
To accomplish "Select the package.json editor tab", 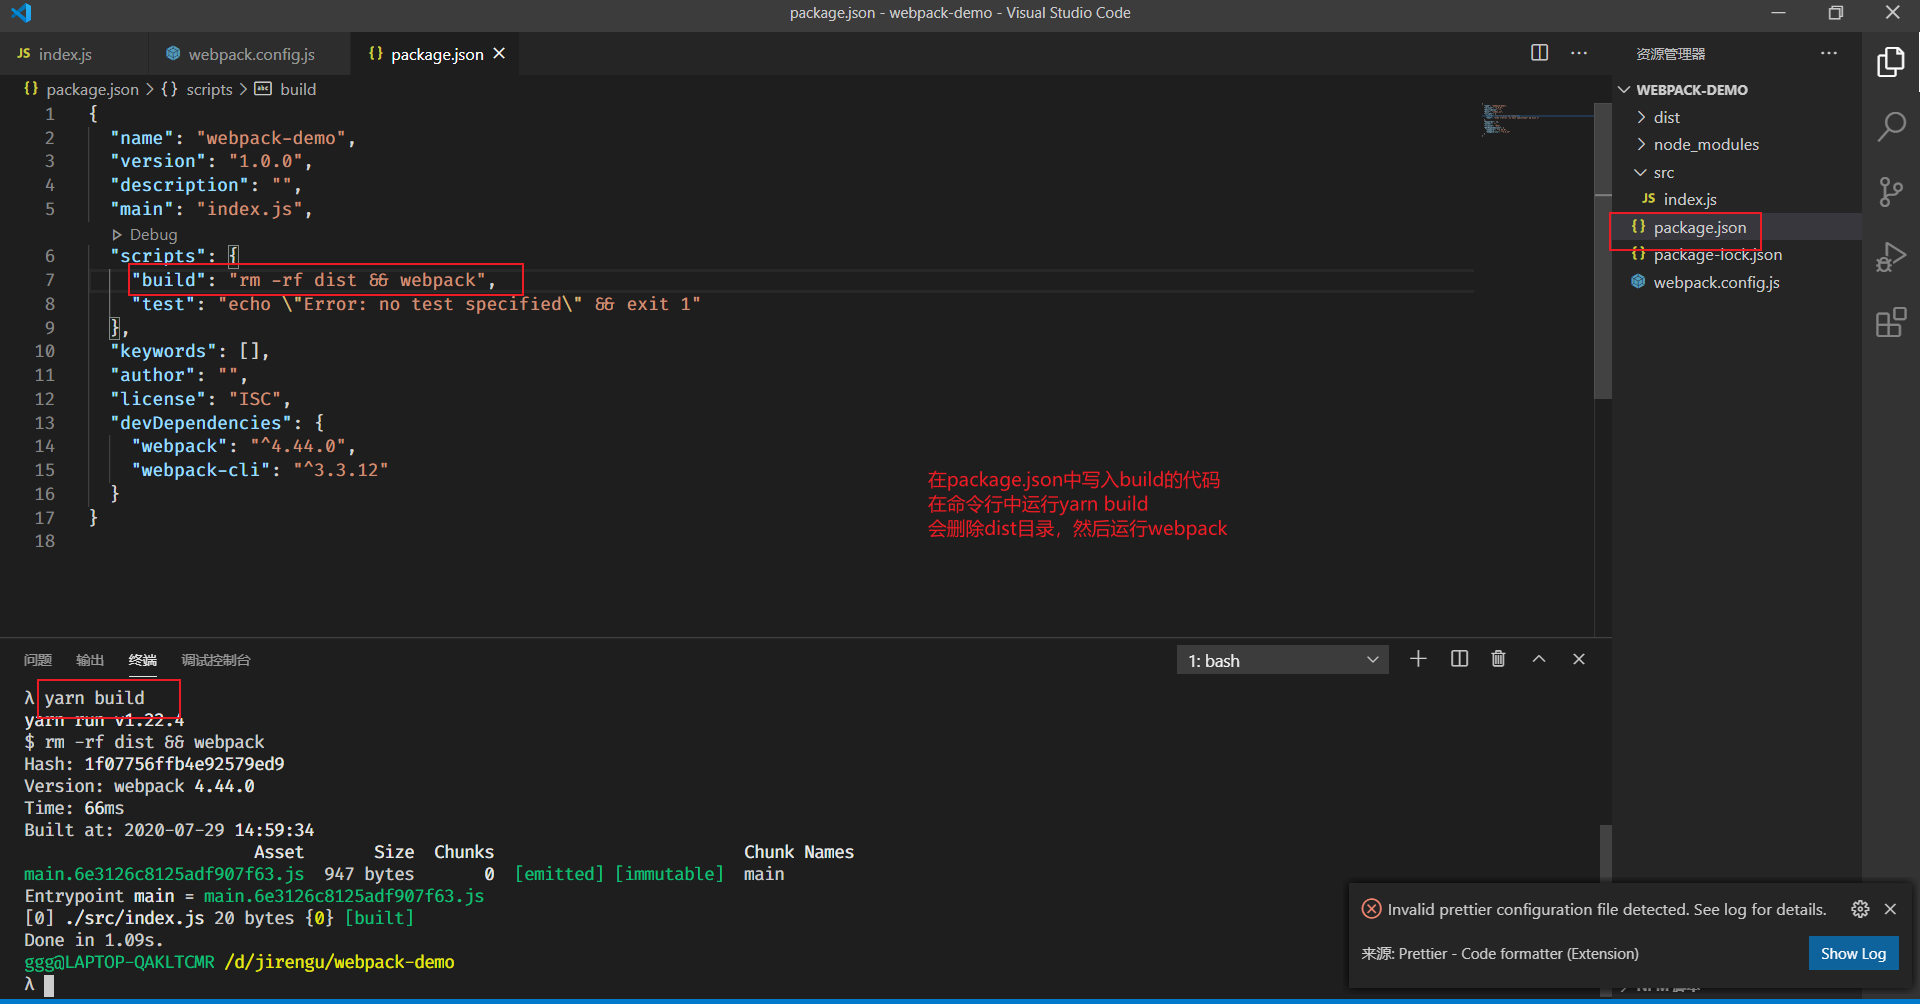I will pos(436,54).
